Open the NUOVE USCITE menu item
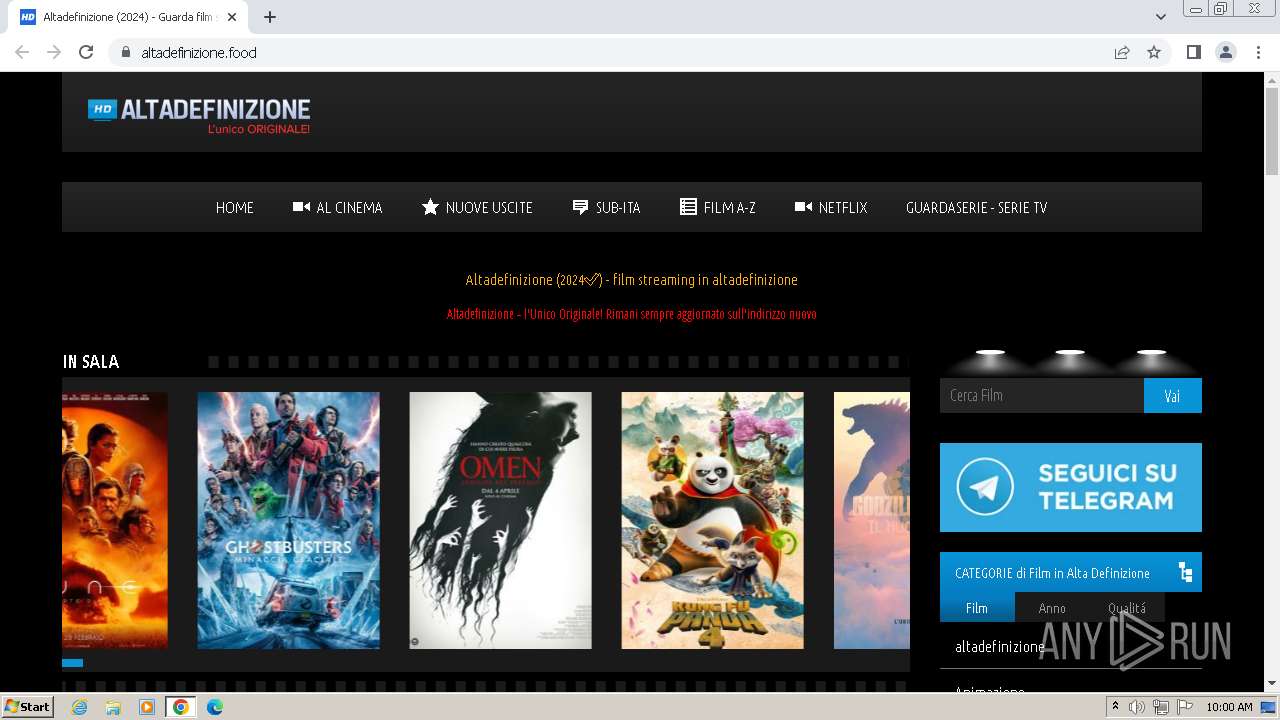 point(477,208)
